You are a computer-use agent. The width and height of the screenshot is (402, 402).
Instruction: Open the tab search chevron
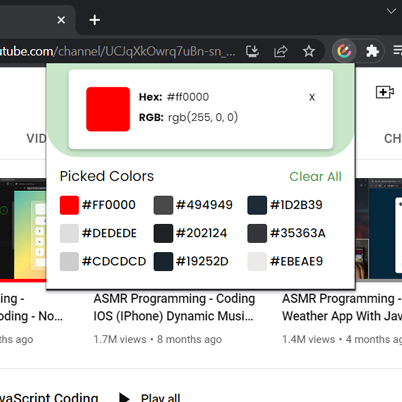click(391, 11)
